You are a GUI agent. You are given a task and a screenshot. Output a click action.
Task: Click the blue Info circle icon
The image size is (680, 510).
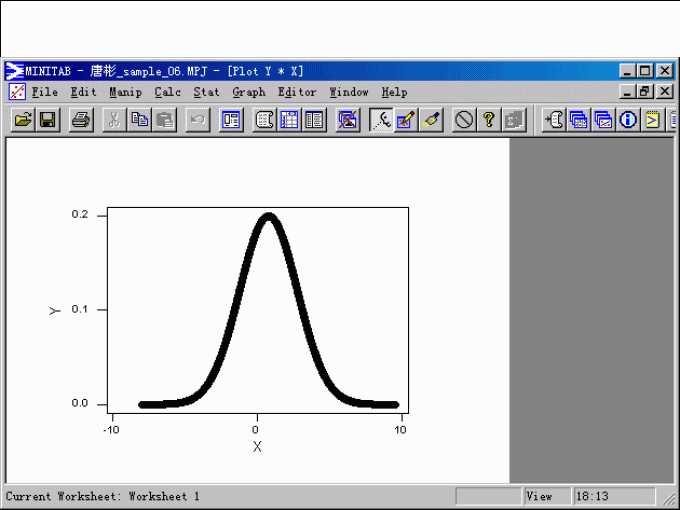pos(628,120)
